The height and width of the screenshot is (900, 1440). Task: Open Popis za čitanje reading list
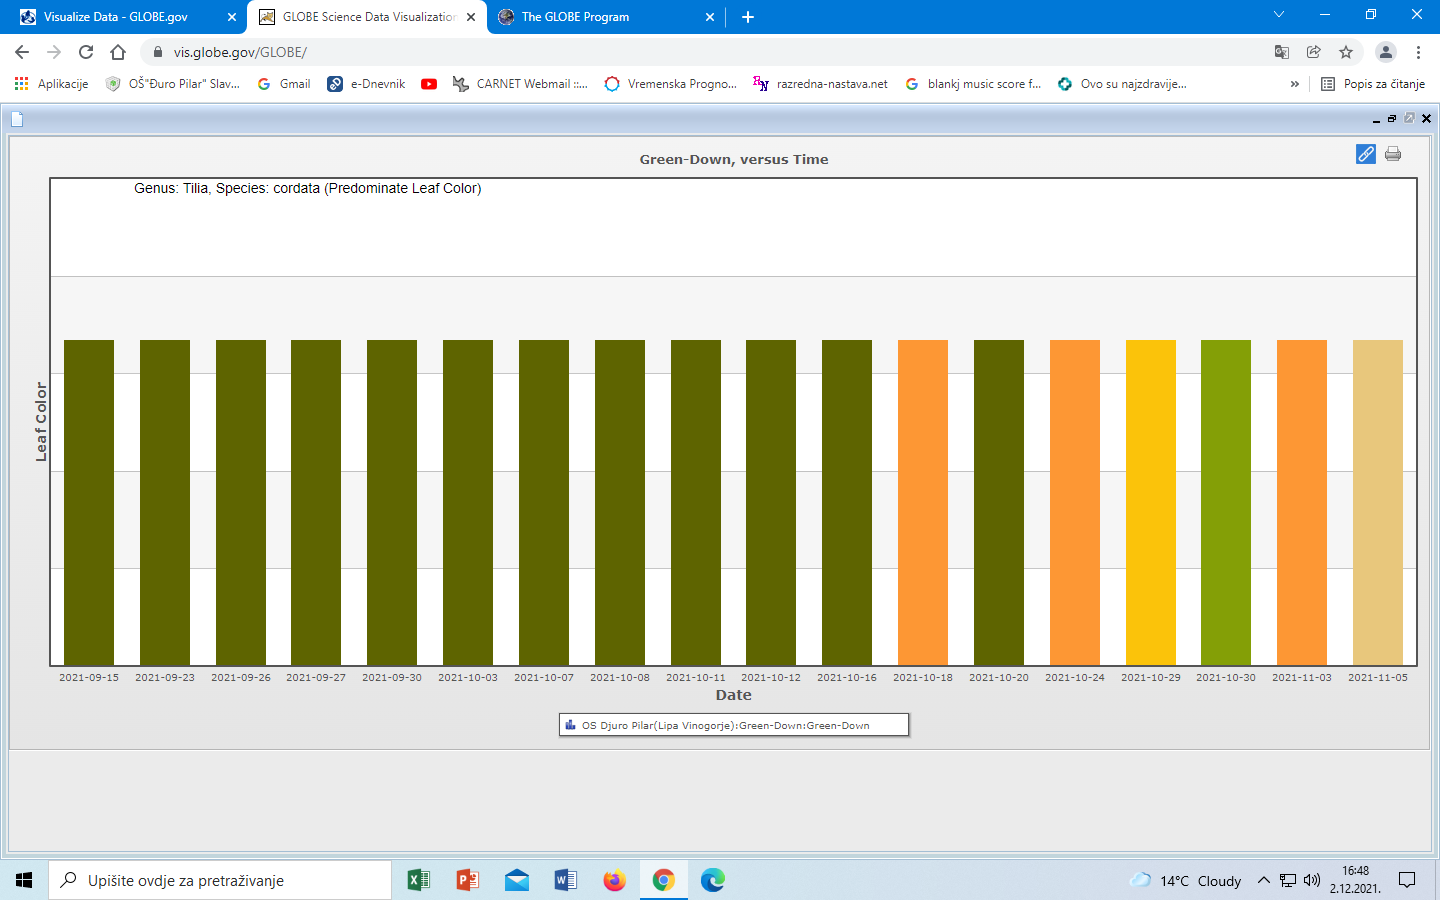point(1373,84)
